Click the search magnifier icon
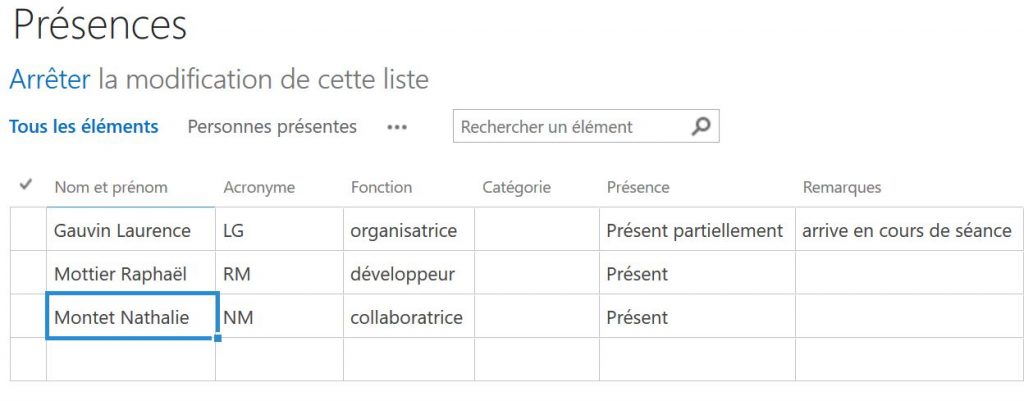The height and width of the screenshot is (401, 1024). 701,127
